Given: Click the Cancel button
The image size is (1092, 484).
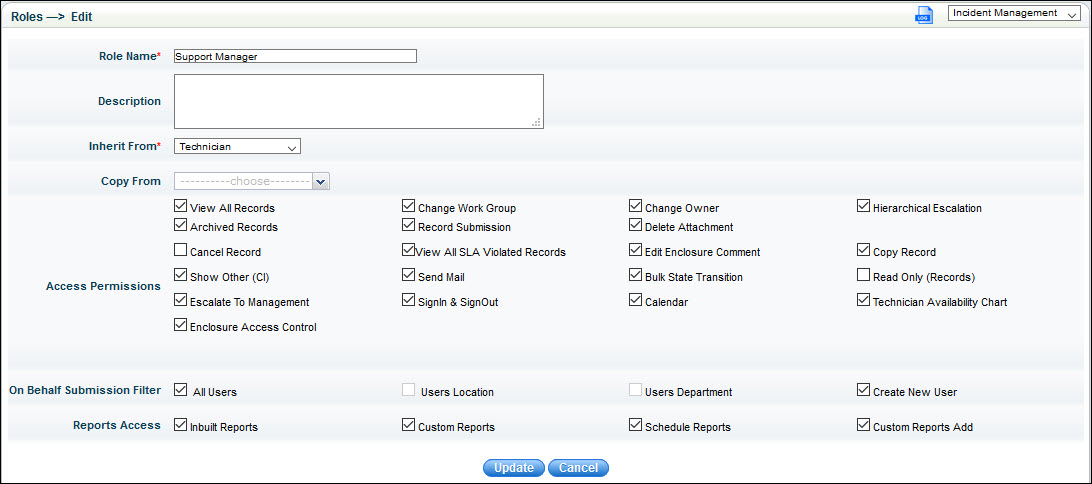Looking at the screenshot, I should pyautogui.click(x=578, y=468).
